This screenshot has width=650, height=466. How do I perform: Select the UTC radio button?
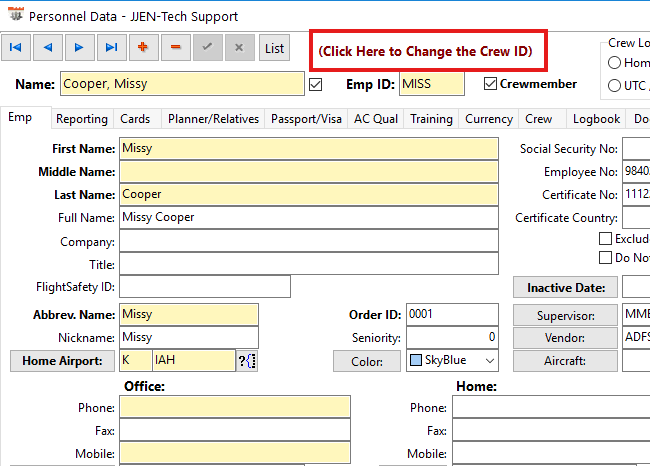(615, 86)
